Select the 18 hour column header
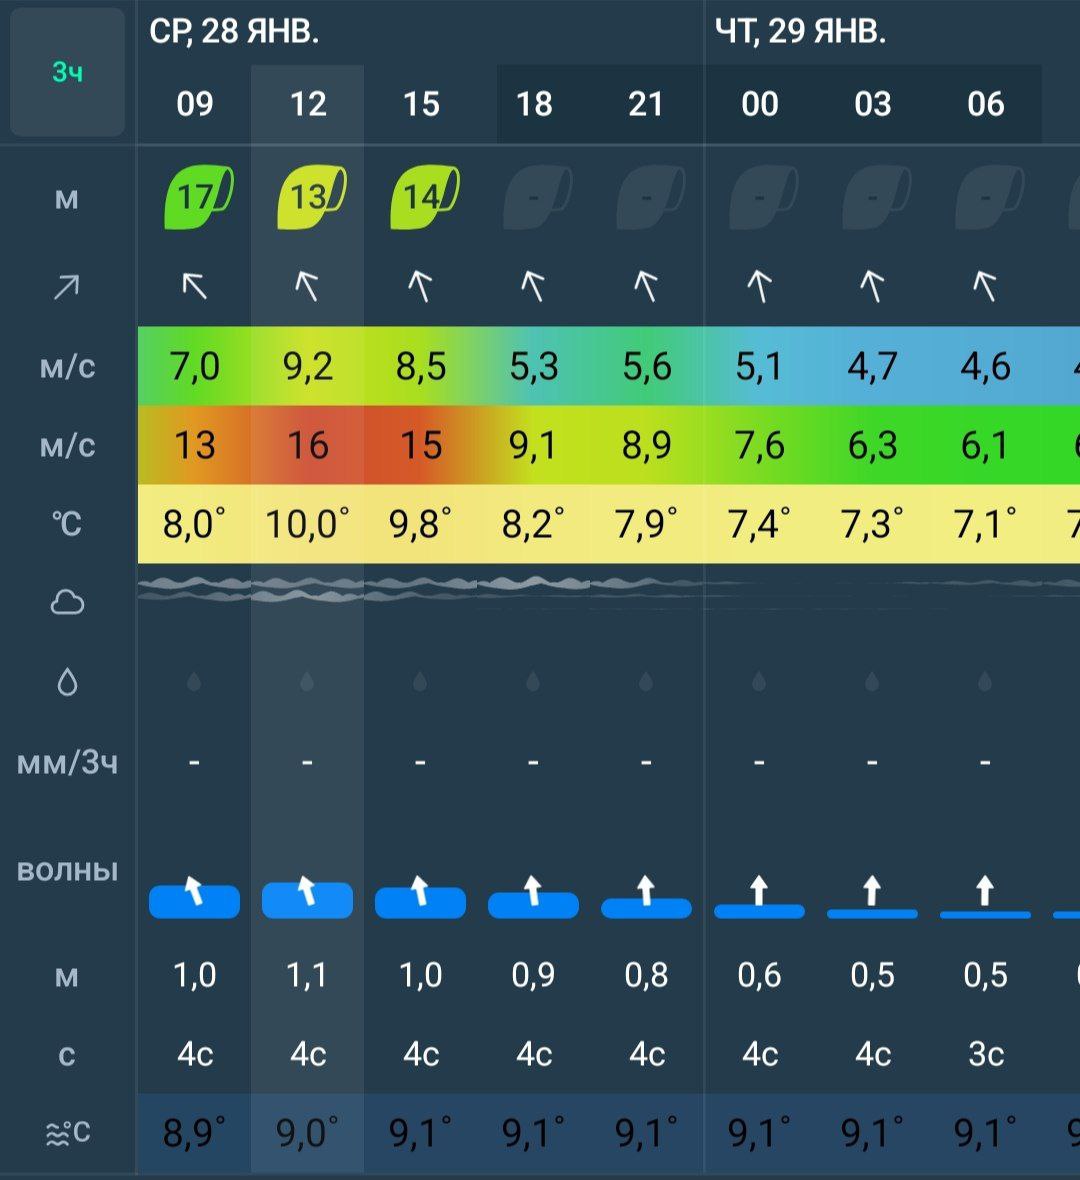Viewport: 1080px width, 1180px height. (534, 104)
